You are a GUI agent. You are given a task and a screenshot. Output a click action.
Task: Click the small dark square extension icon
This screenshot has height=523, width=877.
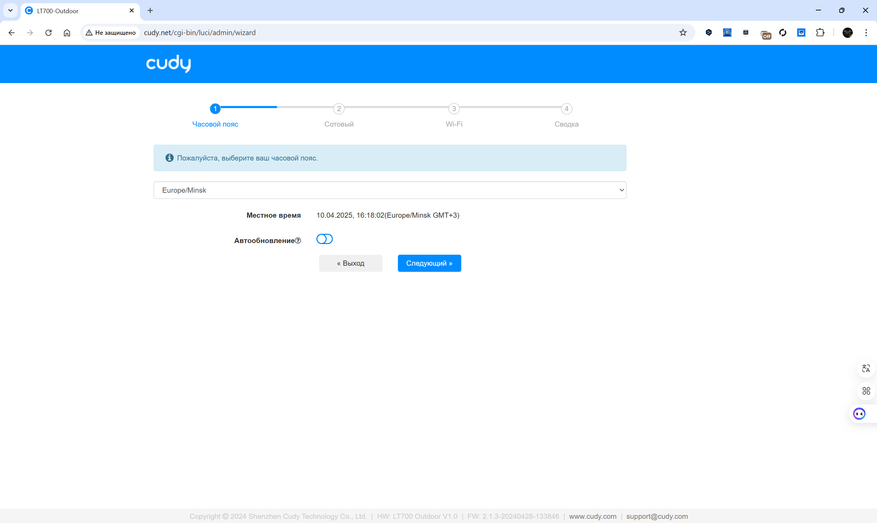(746, 32)
